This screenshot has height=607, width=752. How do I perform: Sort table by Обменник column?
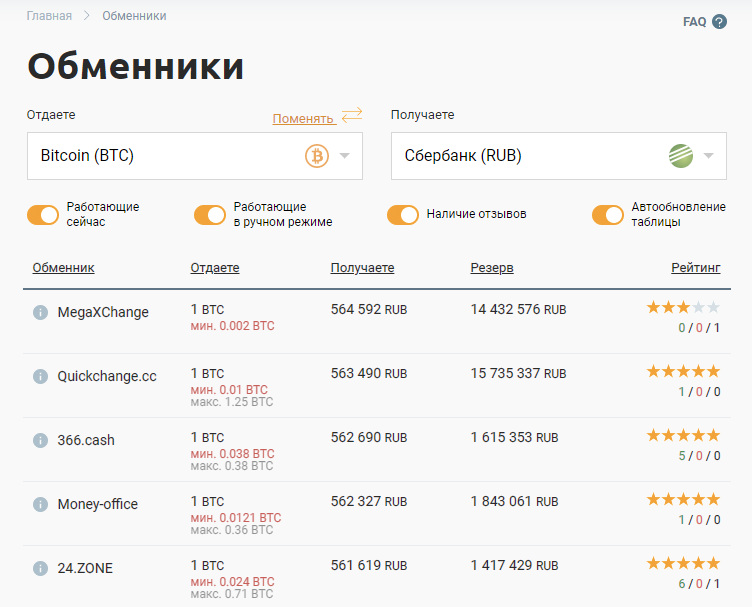(x=63, y=268)
